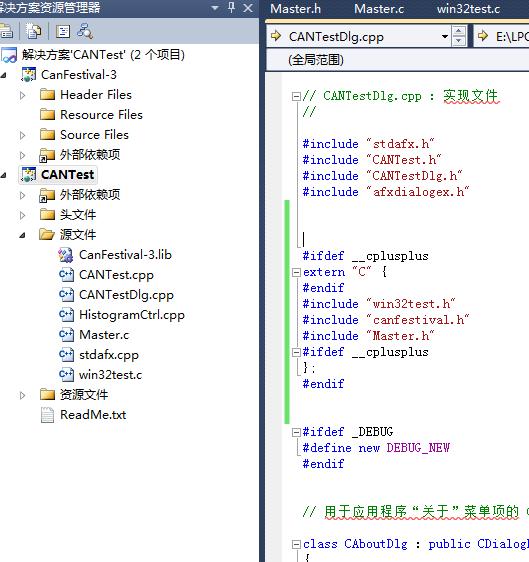Click the navigation bar stepper up arrow

pos(459,31)
